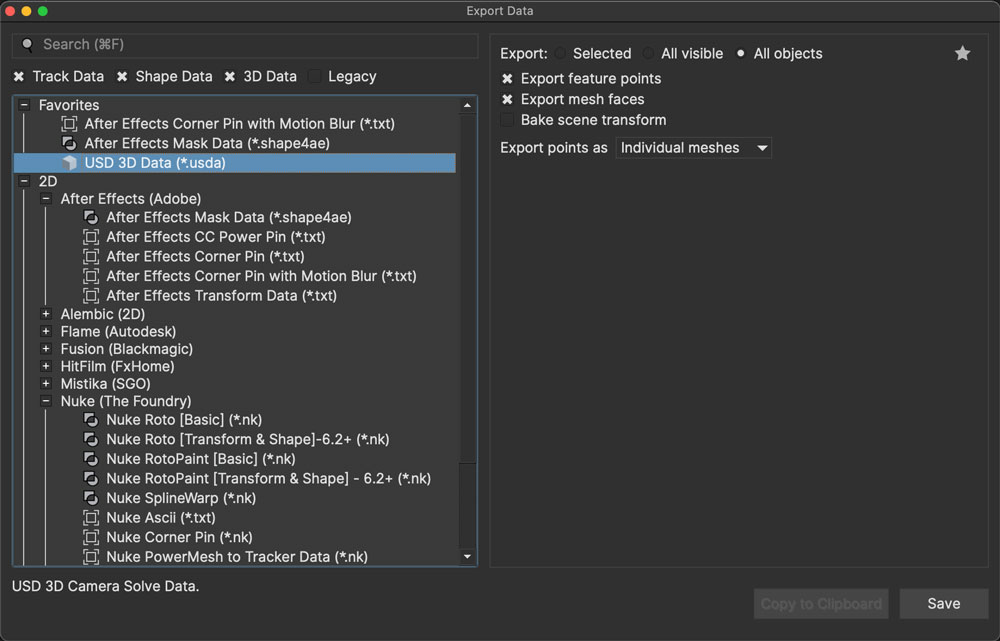Viewport: 1000px width, 641px height.
Task: Click the Copy to Clipboard button
Action: coord(821,603)
